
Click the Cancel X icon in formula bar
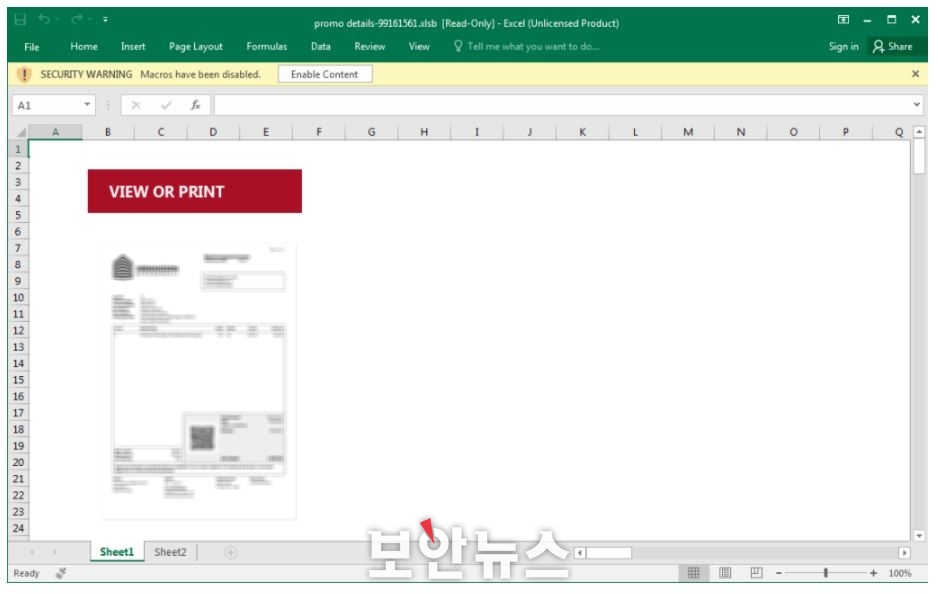pos(136,106)
